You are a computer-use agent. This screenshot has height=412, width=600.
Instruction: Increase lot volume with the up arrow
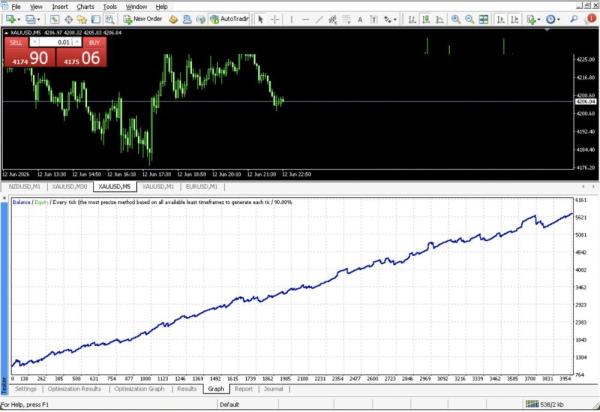point(78,42)
